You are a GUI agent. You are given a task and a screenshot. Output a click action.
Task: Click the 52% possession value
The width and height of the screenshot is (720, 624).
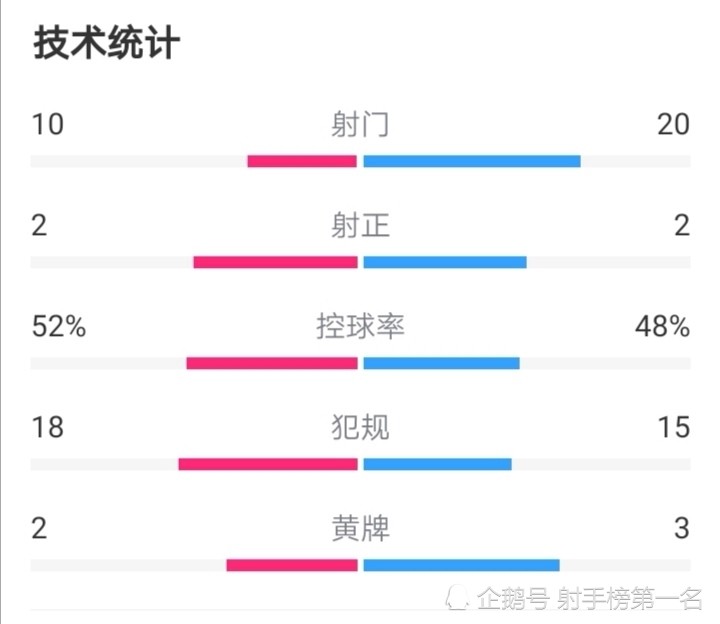(x=59, y=326)
